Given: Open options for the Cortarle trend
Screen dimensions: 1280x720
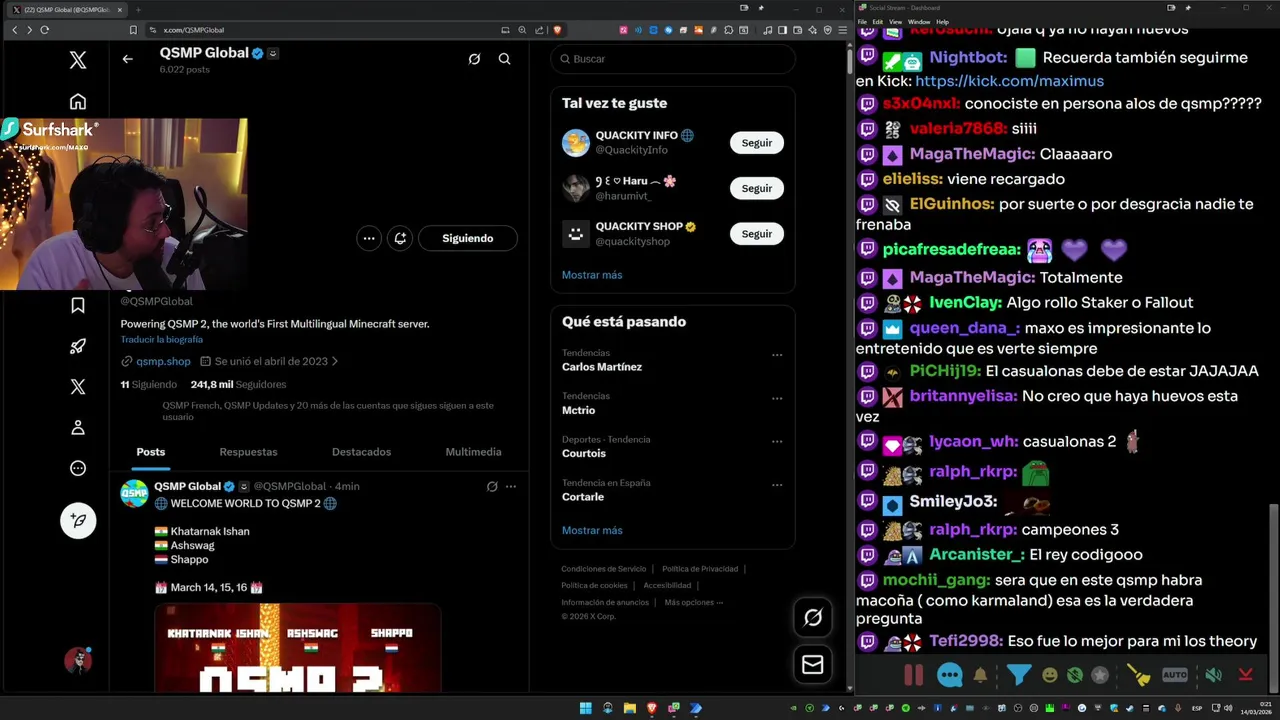Looking at the screenshot, I should pyautogui.click(x=777, y=485).
